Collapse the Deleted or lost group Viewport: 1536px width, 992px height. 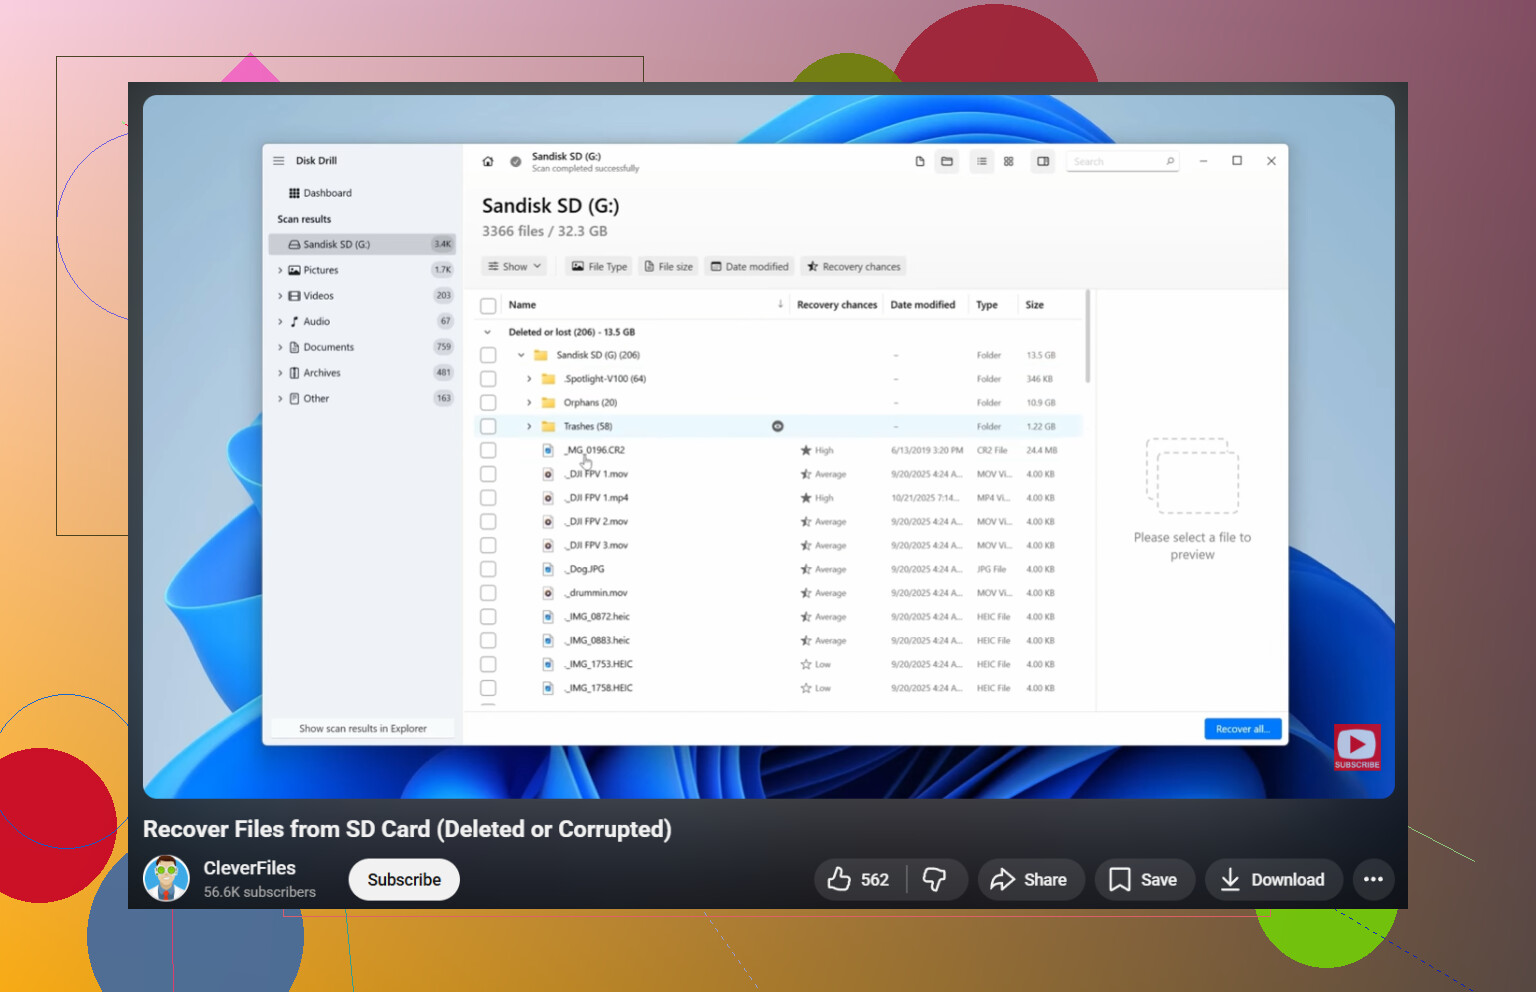[x=488, y=332]
